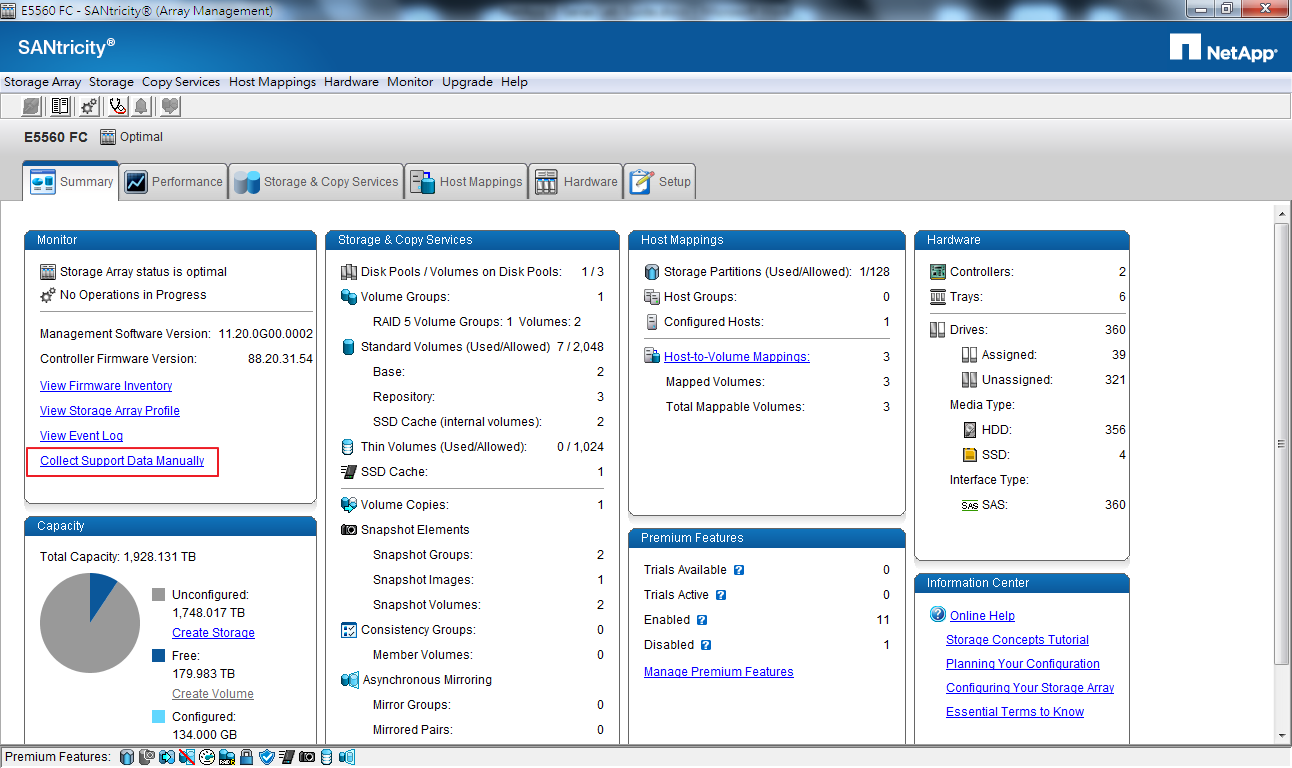Open Essential Terms to Know link
Viewport: 1292px width, 768px height.
coord(1015,712)
